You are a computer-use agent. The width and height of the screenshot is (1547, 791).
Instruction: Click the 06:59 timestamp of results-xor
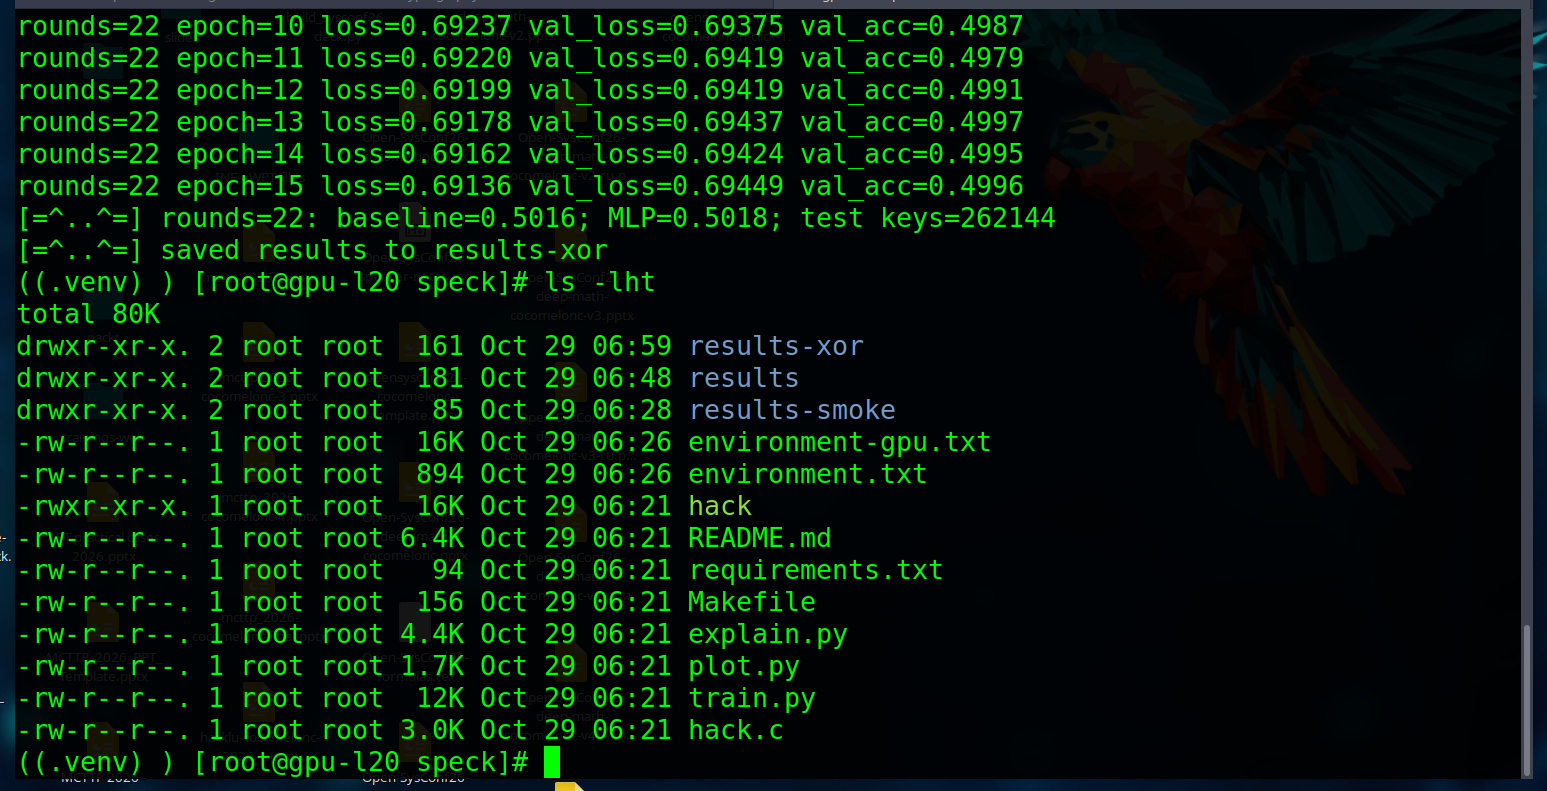(632, 346)
